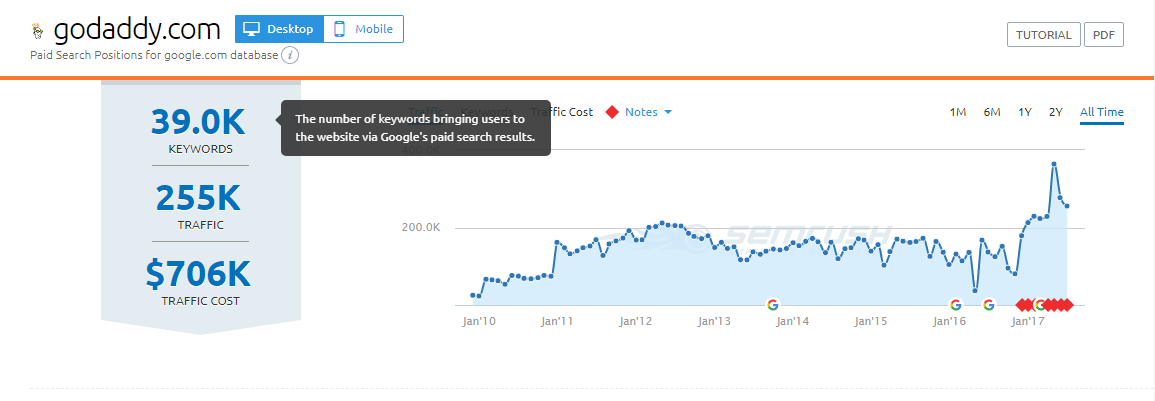Click the Google update marker near Jan'14
The height and width of the screenshot is (401, 1155).
[772, 304]
